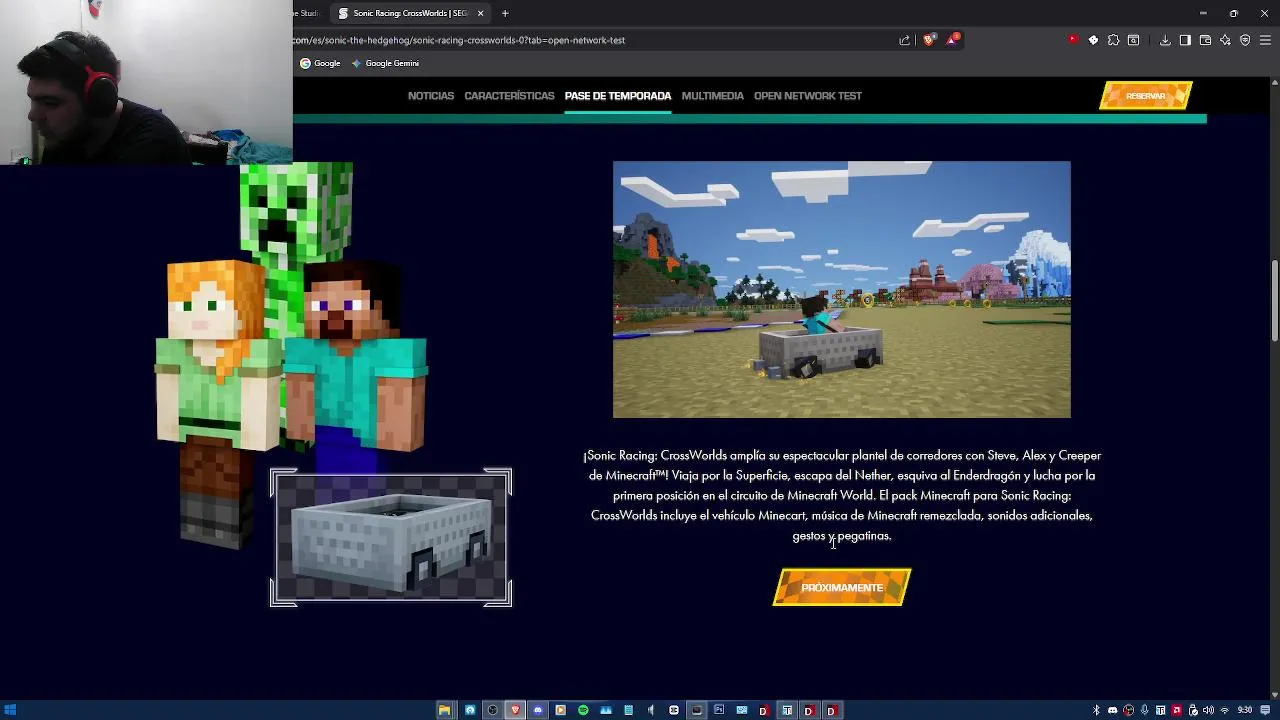
Task: Go to NOTICIAS section
Action: 431,96
